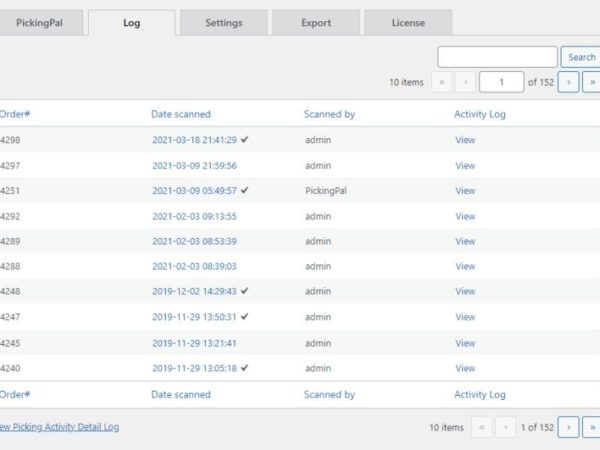Click into the search text field
Viewport: 600px width, 450px height.
click(x=497, y=57)
